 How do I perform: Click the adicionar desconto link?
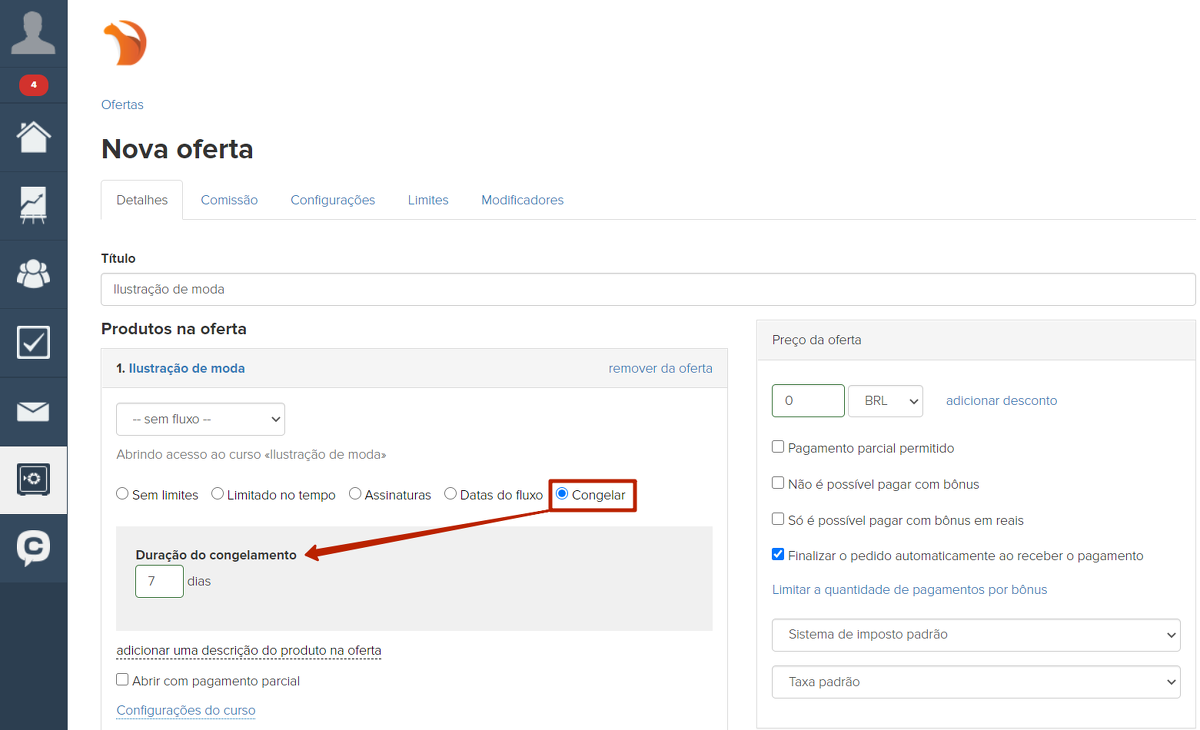coord(1001,401)
